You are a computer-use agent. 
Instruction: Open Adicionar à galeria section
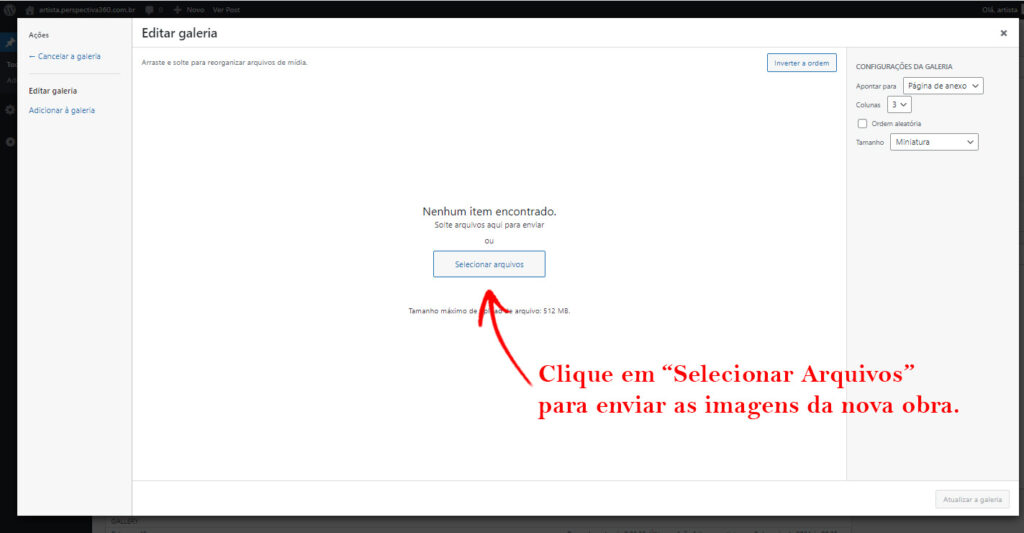[x=61, y=110]
